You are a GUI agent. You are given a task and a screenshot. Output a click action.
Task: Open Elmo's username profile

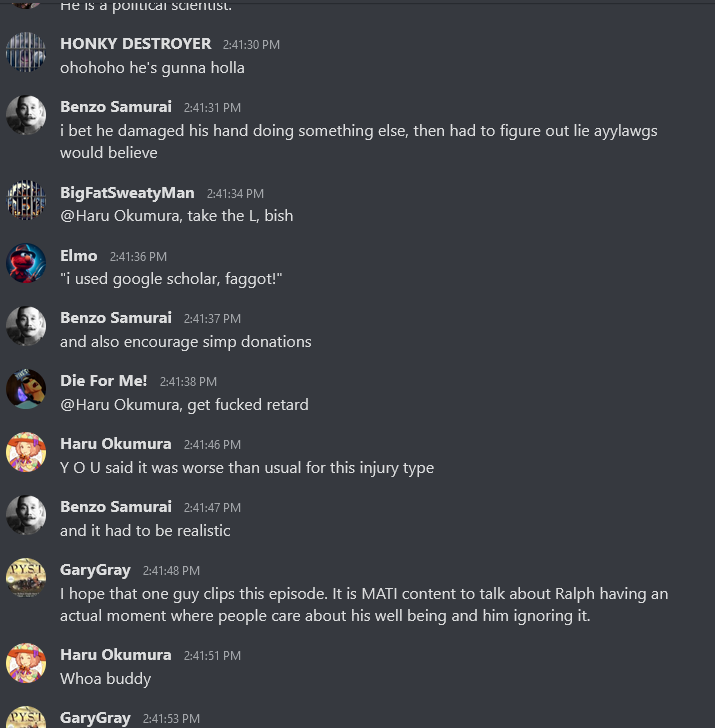pyautogui.click(x=79, y=255)
